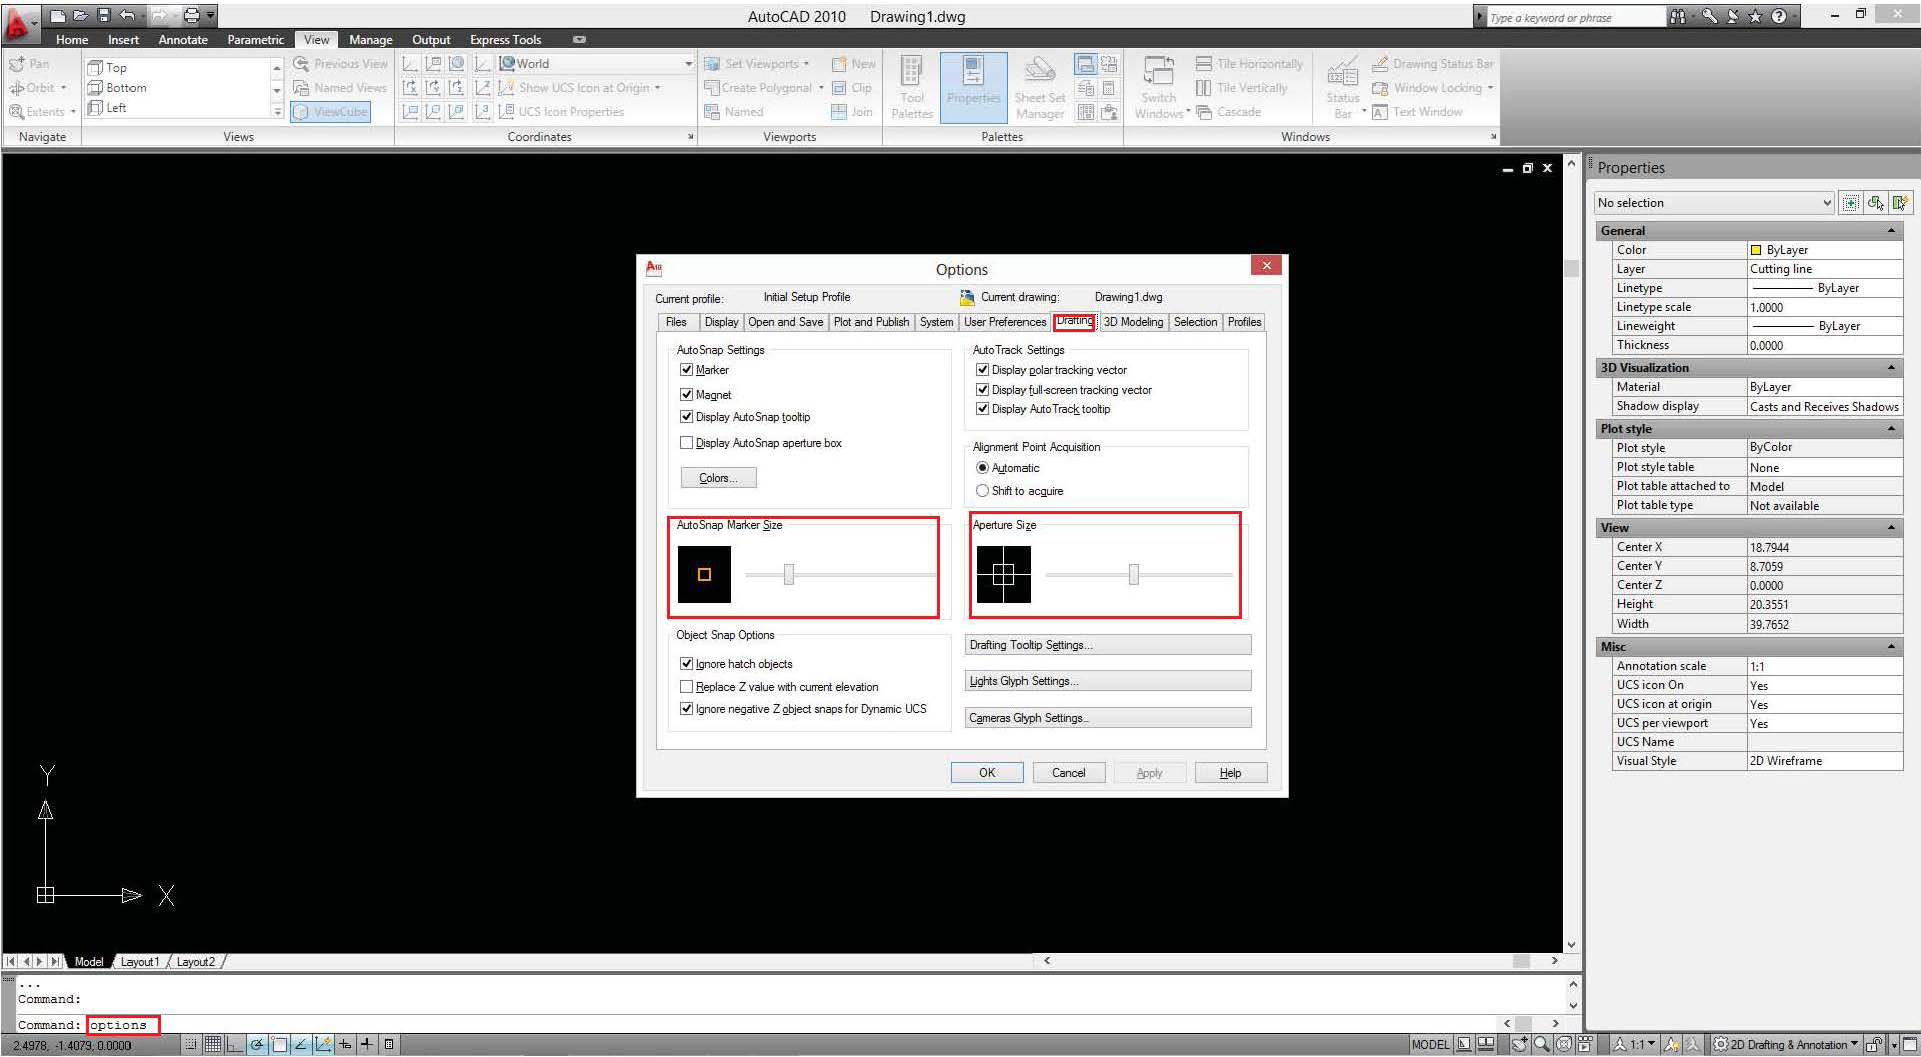The height and width of the screenshot is (1057, 1921).
Task: Open the Home ribbon tab
Action: point(72,40)
